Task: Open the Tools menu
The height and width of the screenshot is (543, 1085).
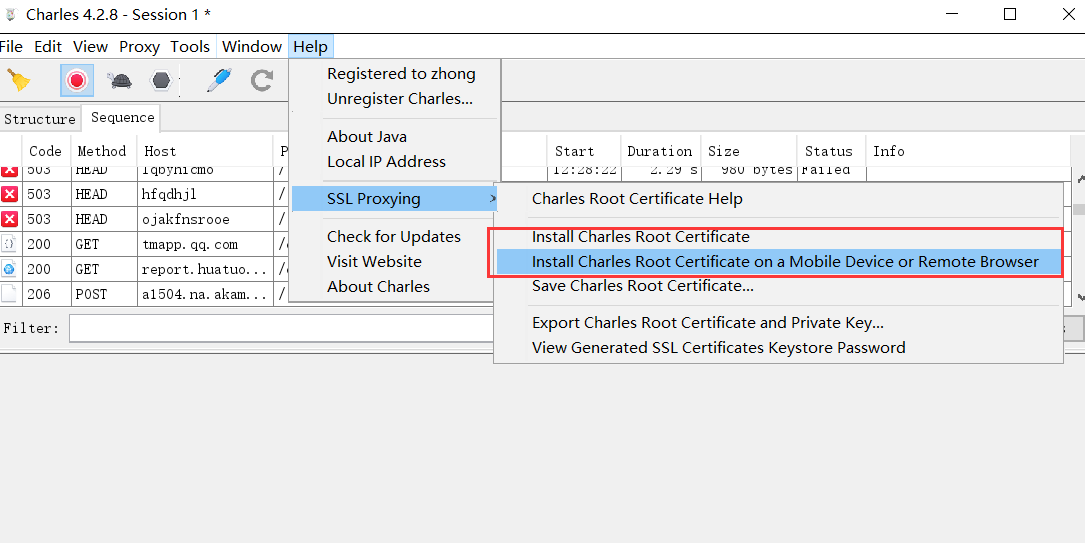Action: click(190, 47)
